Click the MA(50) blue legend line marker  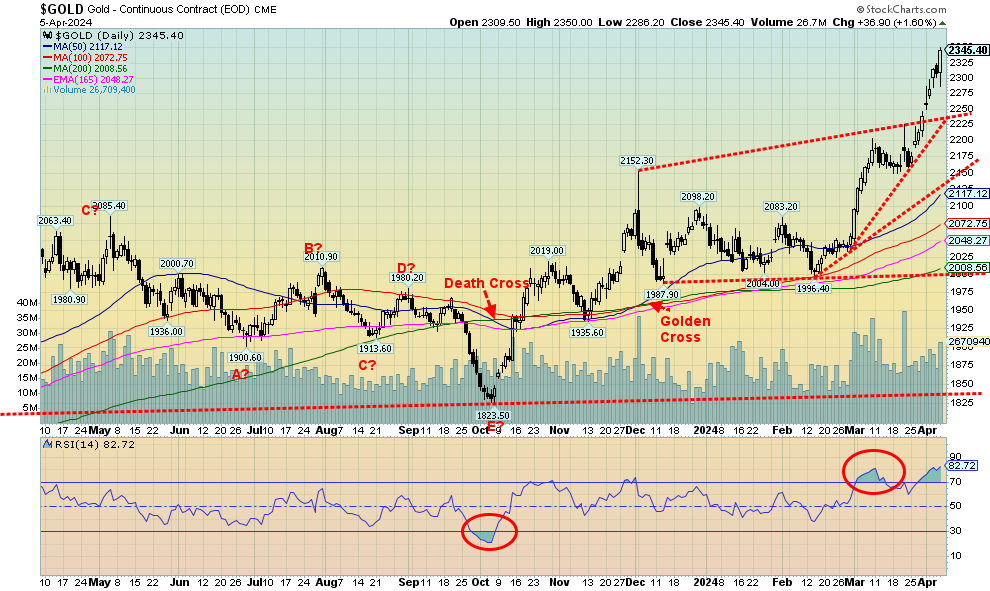tap(47, 46)
